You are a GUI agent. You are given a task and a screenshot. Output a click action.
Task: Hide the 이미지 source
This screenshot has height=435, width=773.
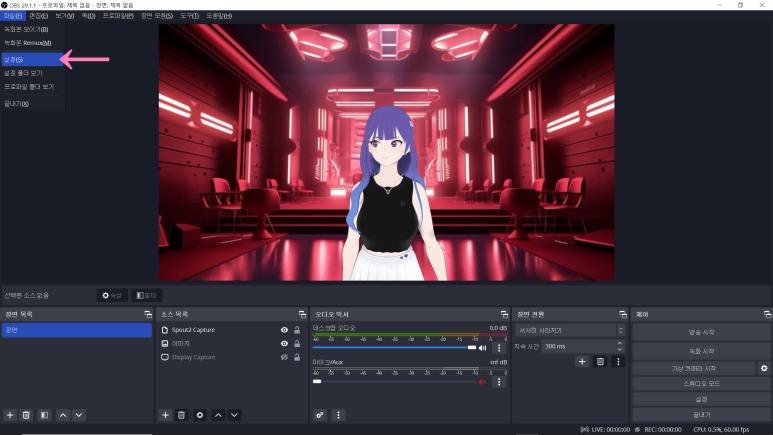click(x=284, y=343)
